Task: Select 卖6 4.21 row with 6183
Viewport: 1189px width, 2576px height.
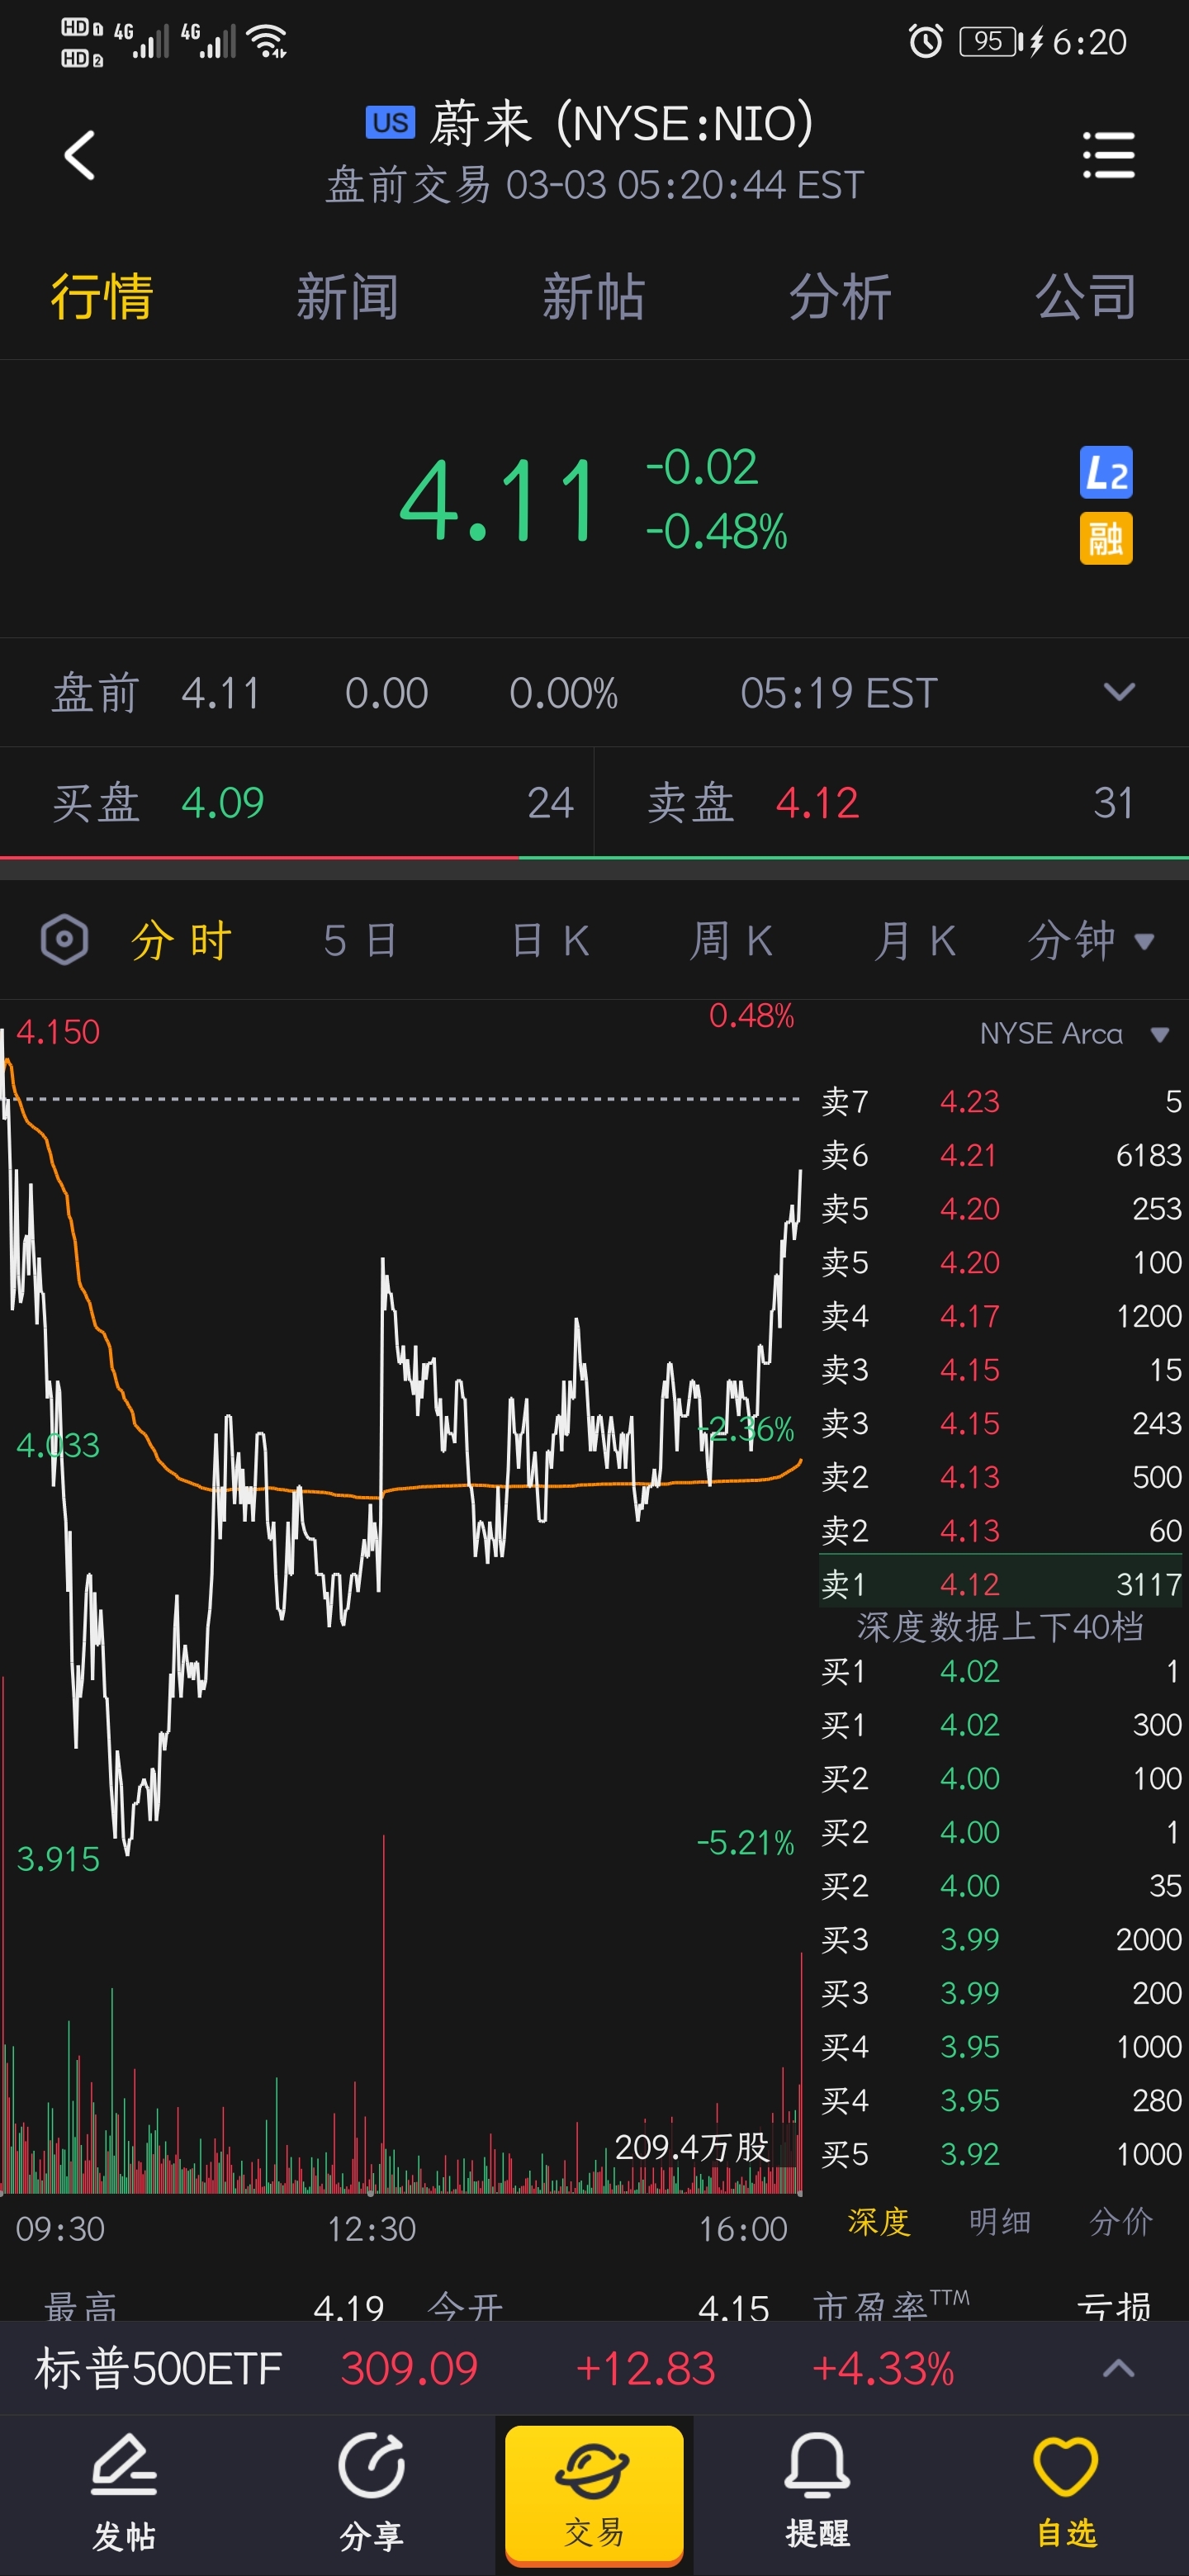Action: pos(1001,1155)
